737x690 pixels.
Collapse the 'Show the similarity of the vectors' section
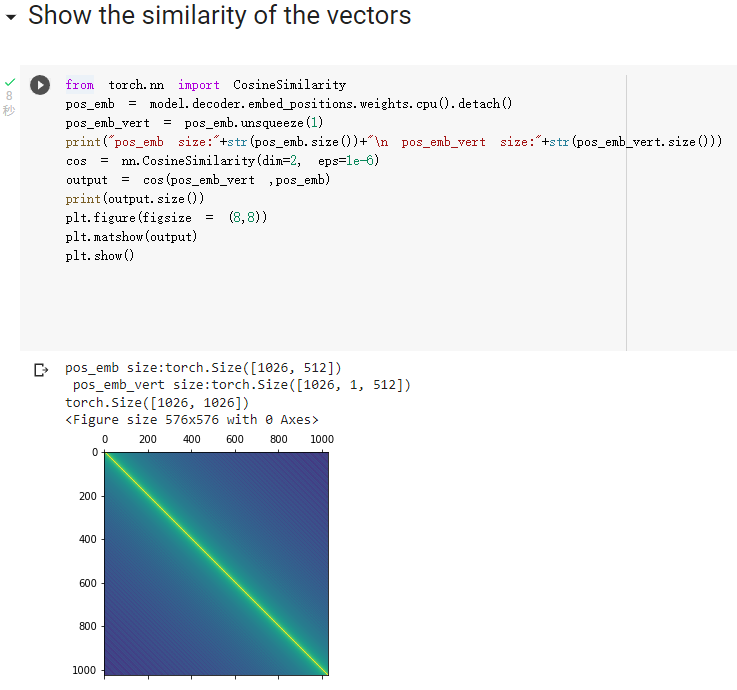tap(10, 17)
